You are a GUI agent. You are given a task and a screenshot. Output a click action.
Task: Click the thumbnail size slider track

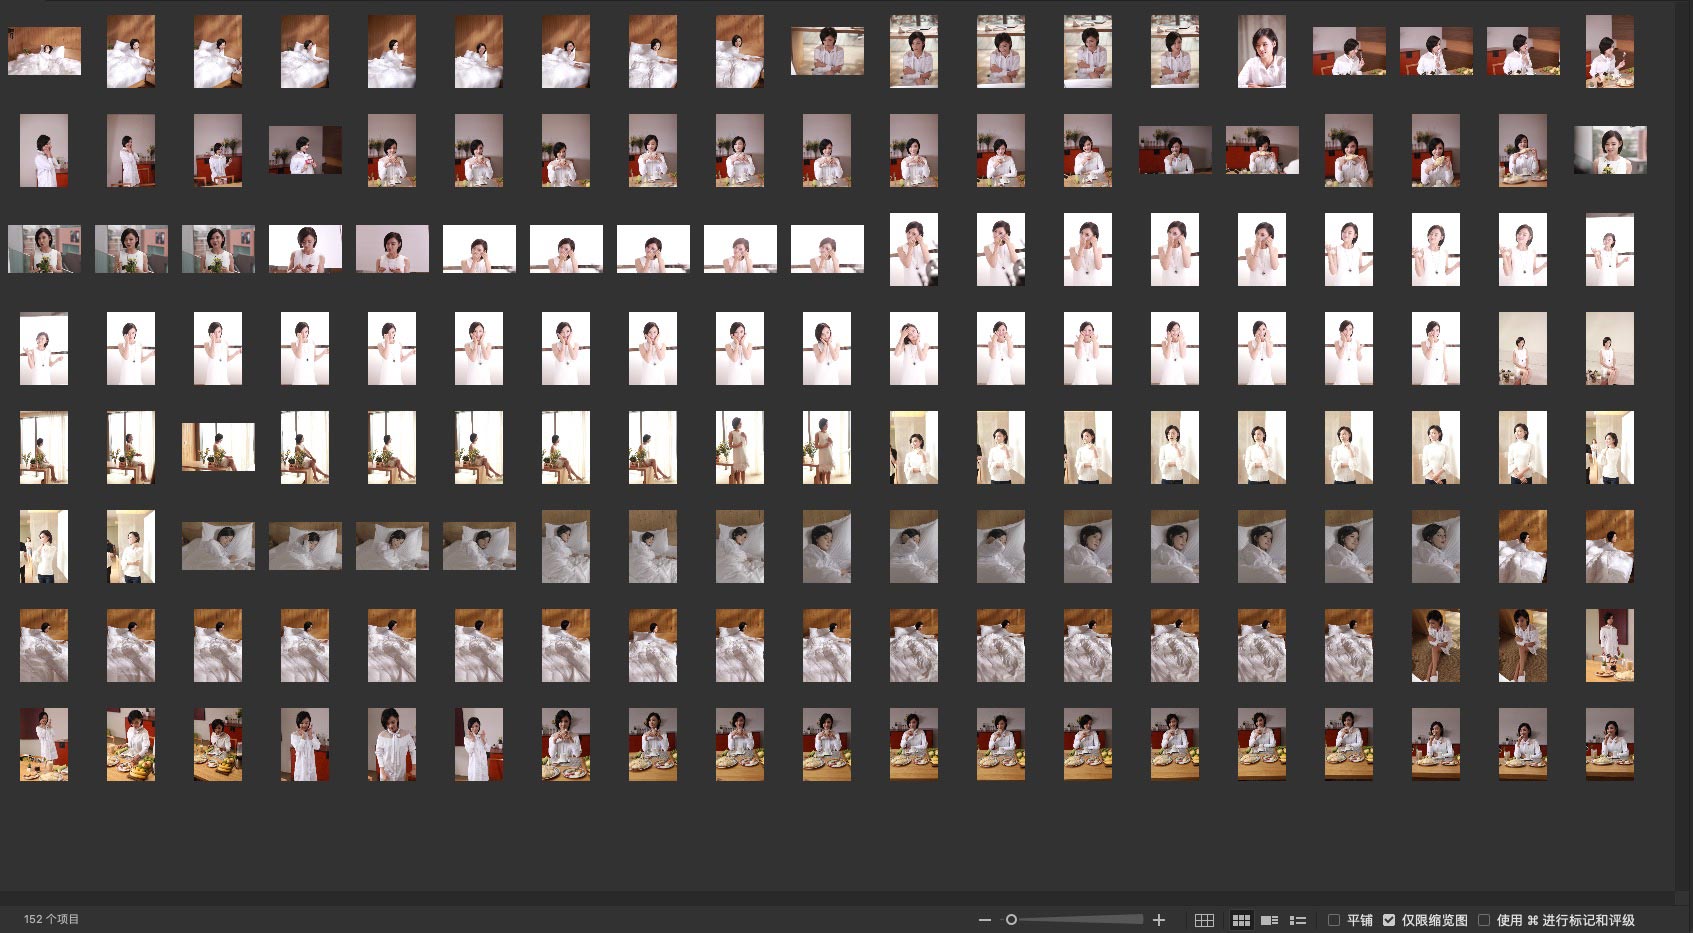pos(1080,920)
